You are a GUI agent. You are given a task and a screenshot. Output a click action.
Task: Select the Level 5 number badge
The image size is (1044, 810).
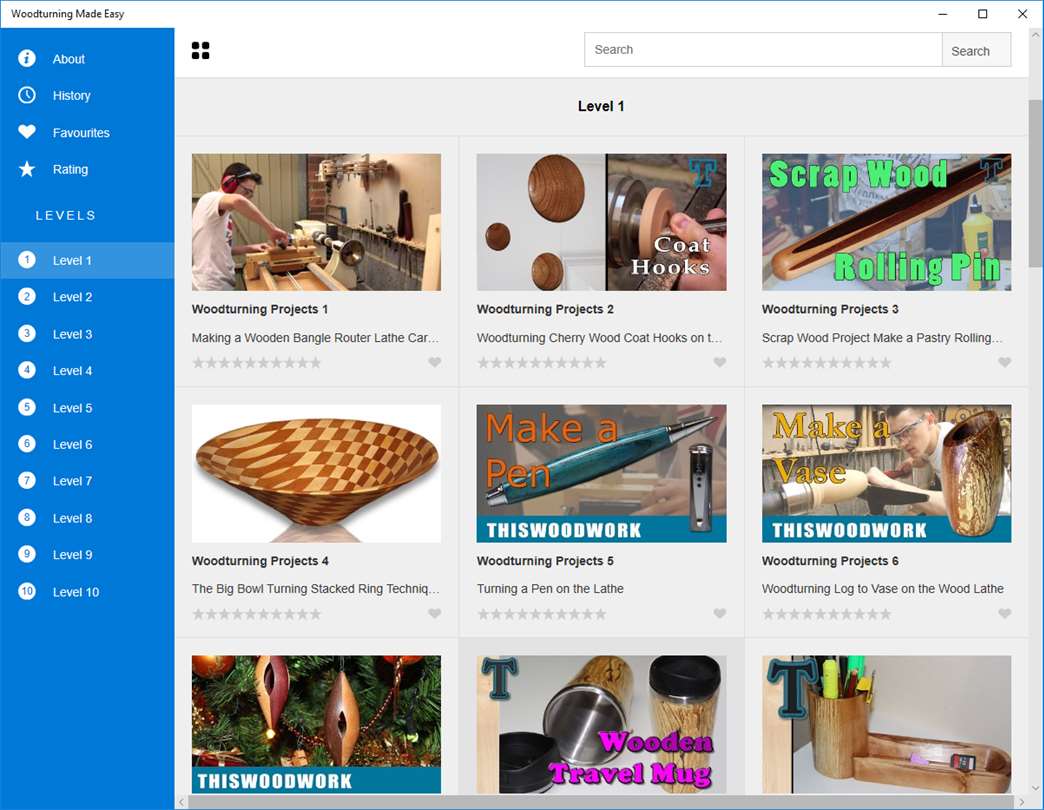tap(27, 407)
